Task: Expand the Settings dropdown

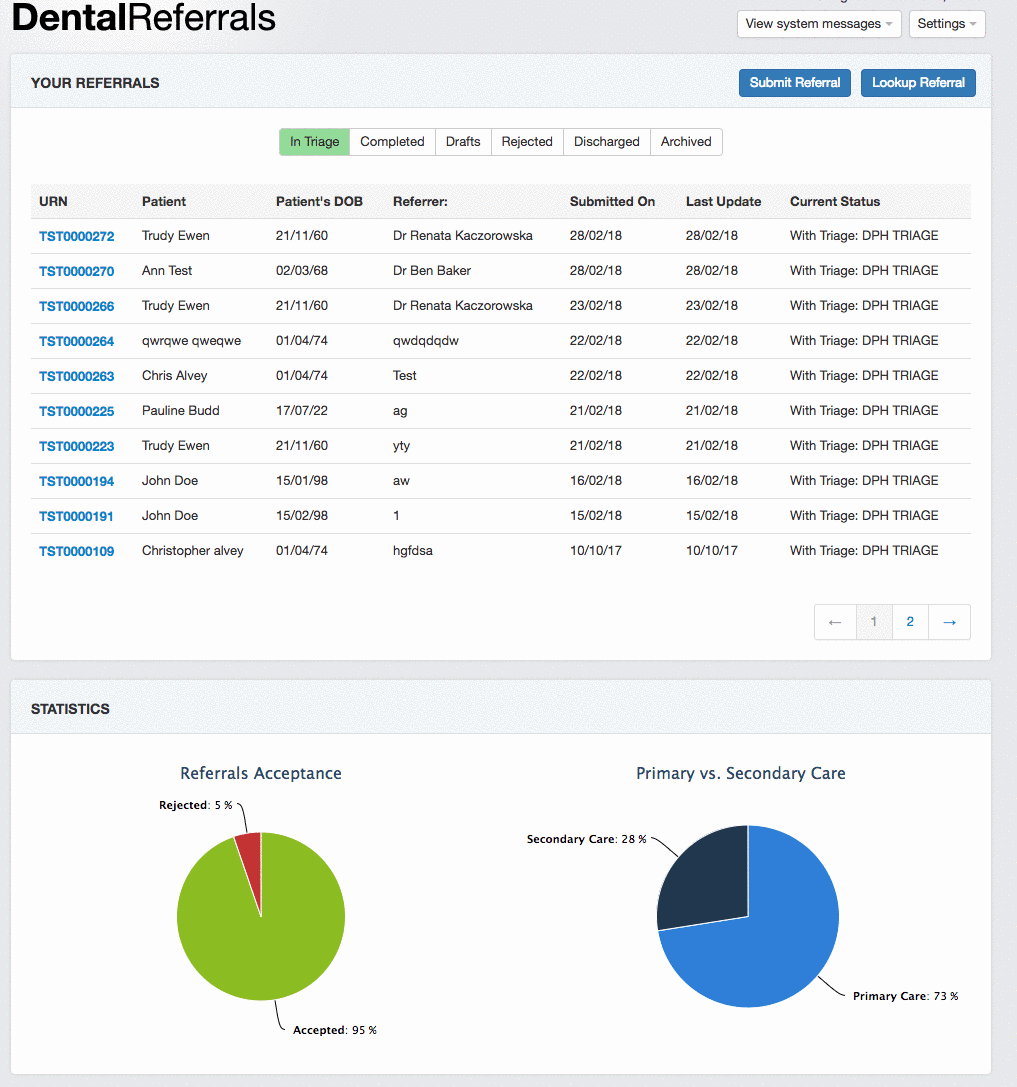Action: [946, 24]
